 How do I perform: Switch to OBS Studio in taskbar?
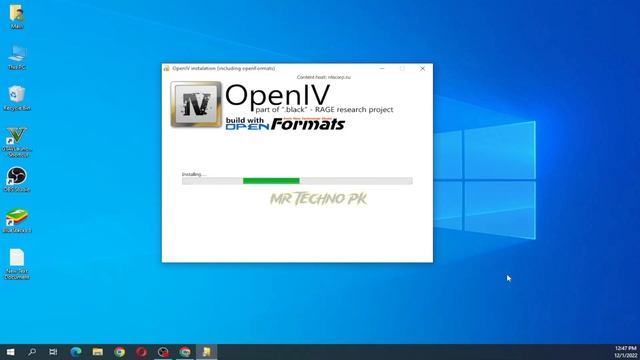(x=163, y=352)
